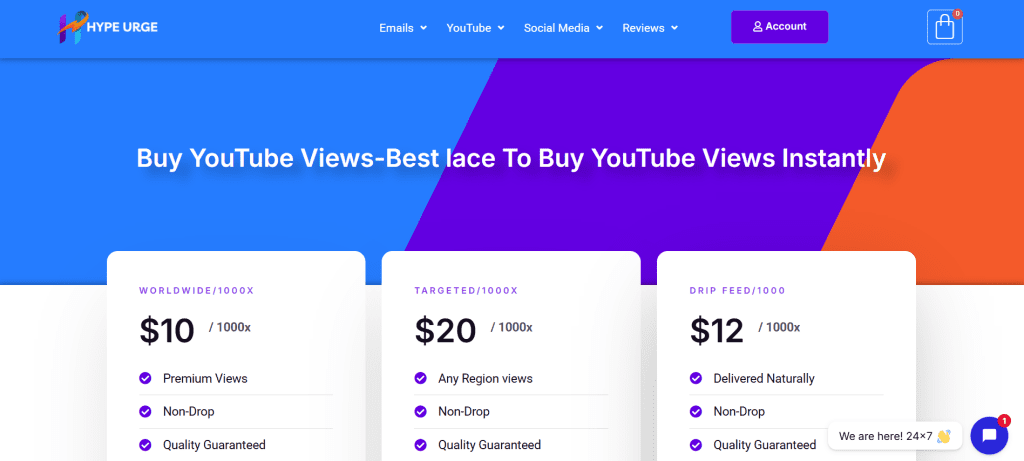Image resolution: width=1024 pixels, height=461 pixels.
Task: Open the YouTube menu
Action: [x=475, y=28]
